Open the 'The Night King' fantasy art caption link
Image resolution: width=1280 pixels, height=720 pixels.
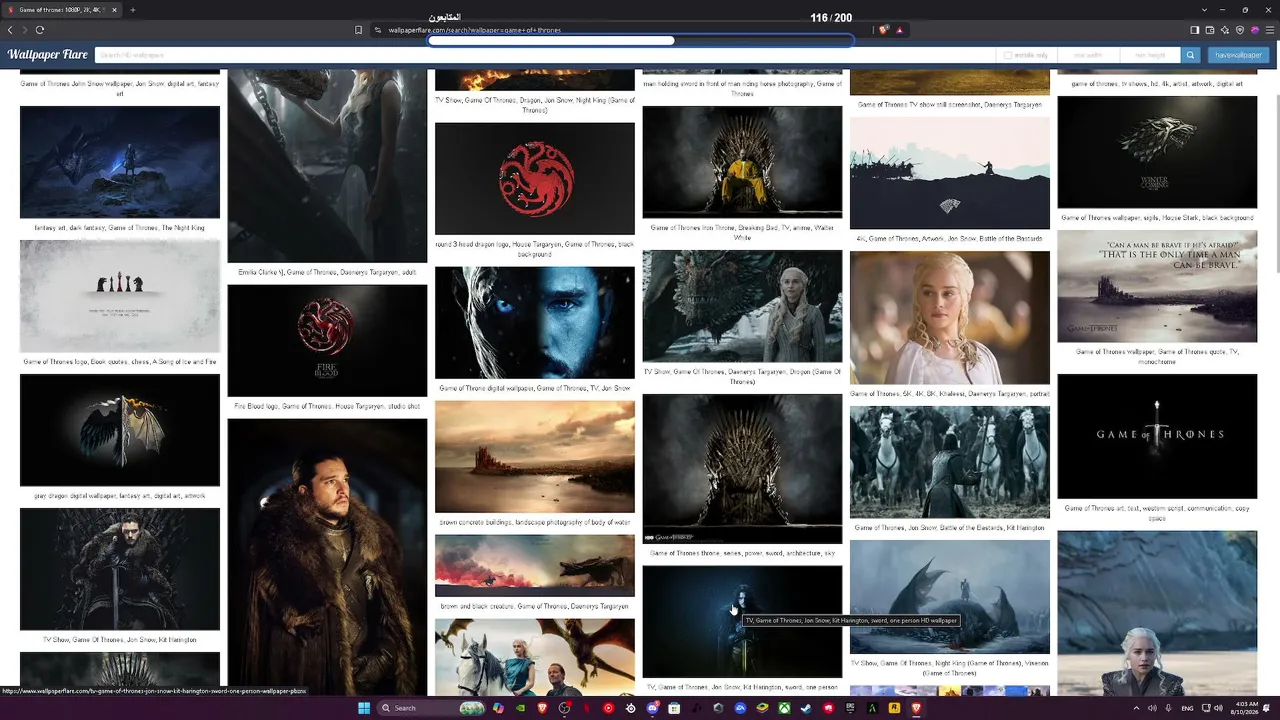120,228
